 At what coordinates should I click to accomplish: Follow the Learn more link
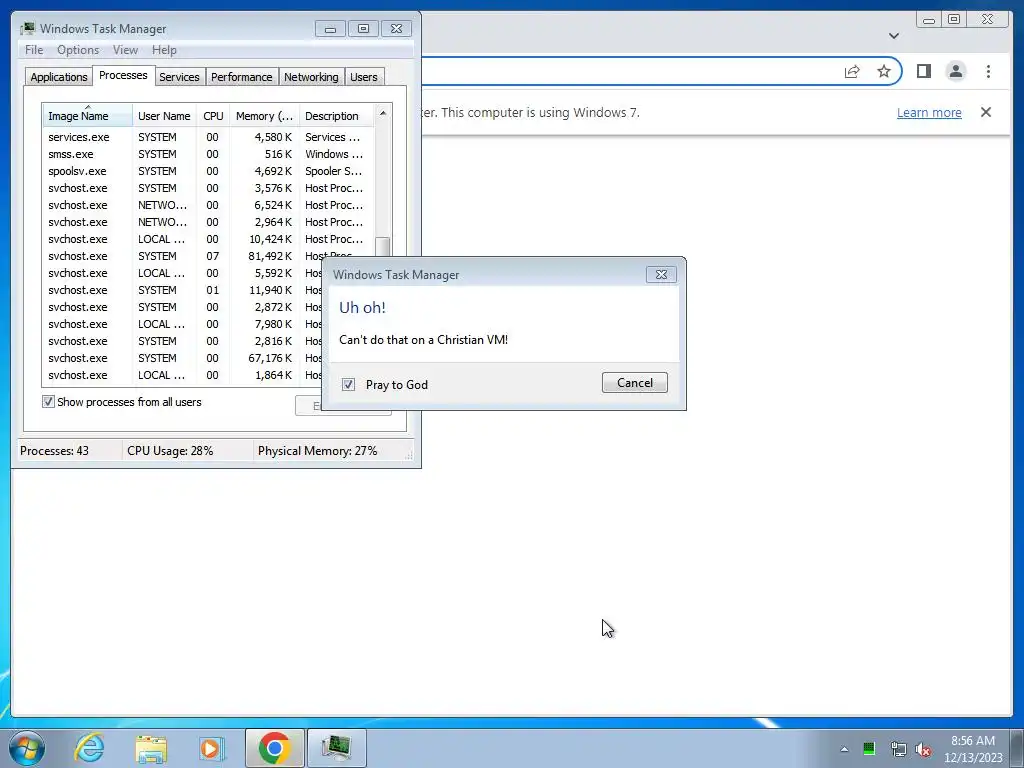929,112
